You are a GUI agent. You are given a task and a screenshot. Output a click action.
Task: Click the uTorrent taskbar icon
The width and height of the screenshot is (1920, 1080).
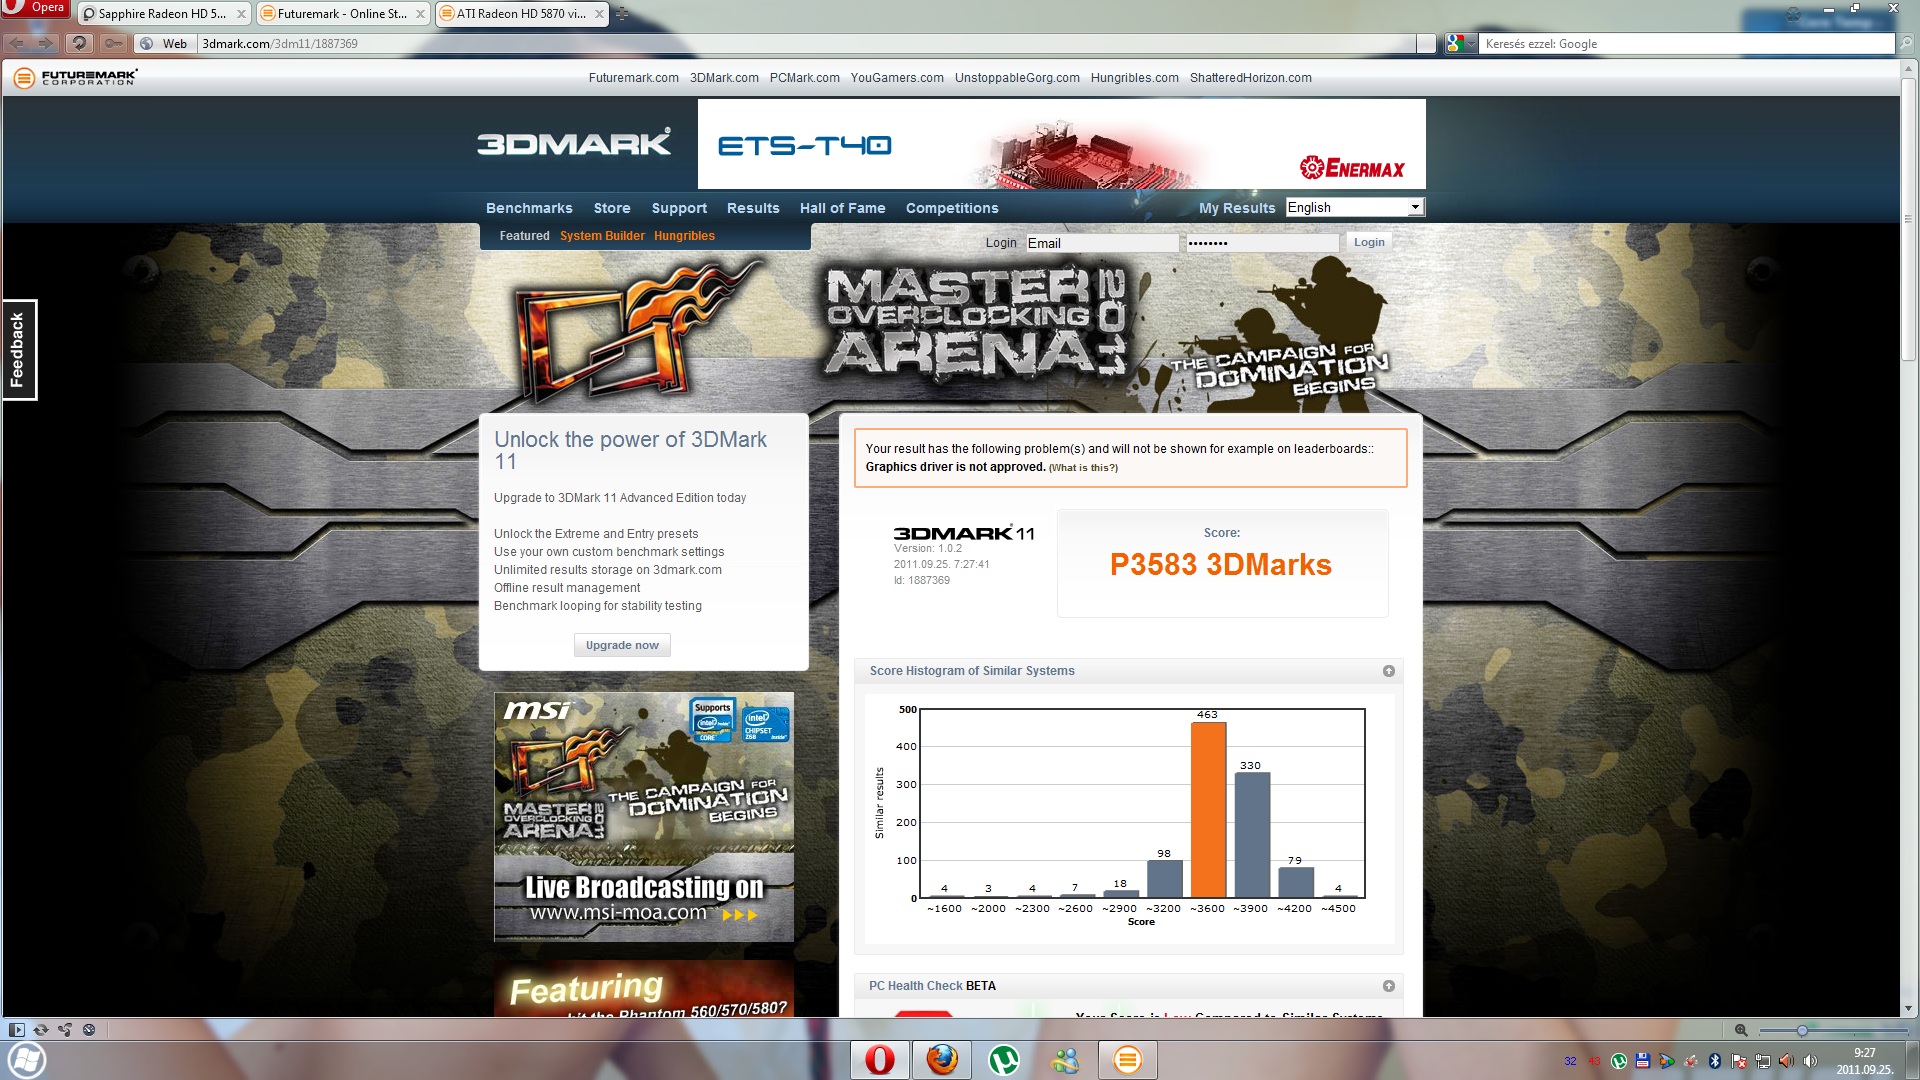click(1003, 1060)
